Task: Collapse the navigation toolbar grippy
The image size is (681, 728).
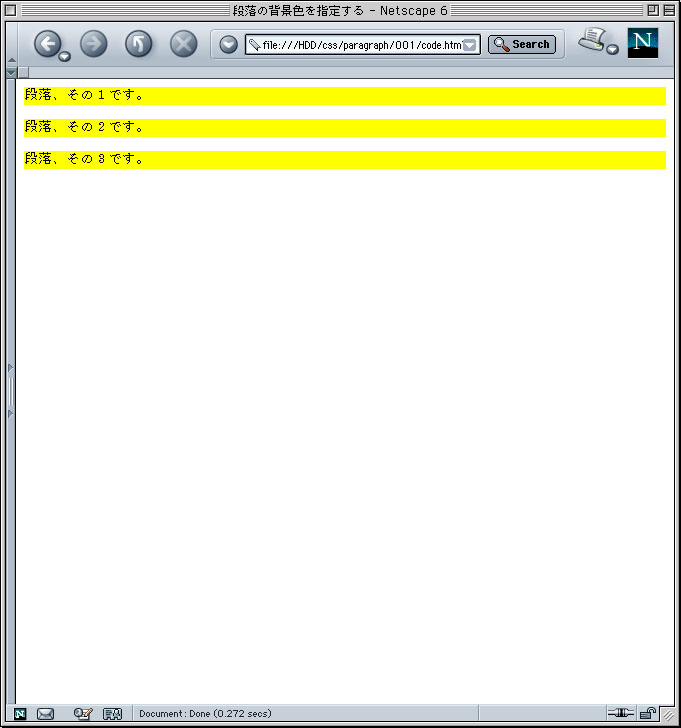Action: coord(12,60)
